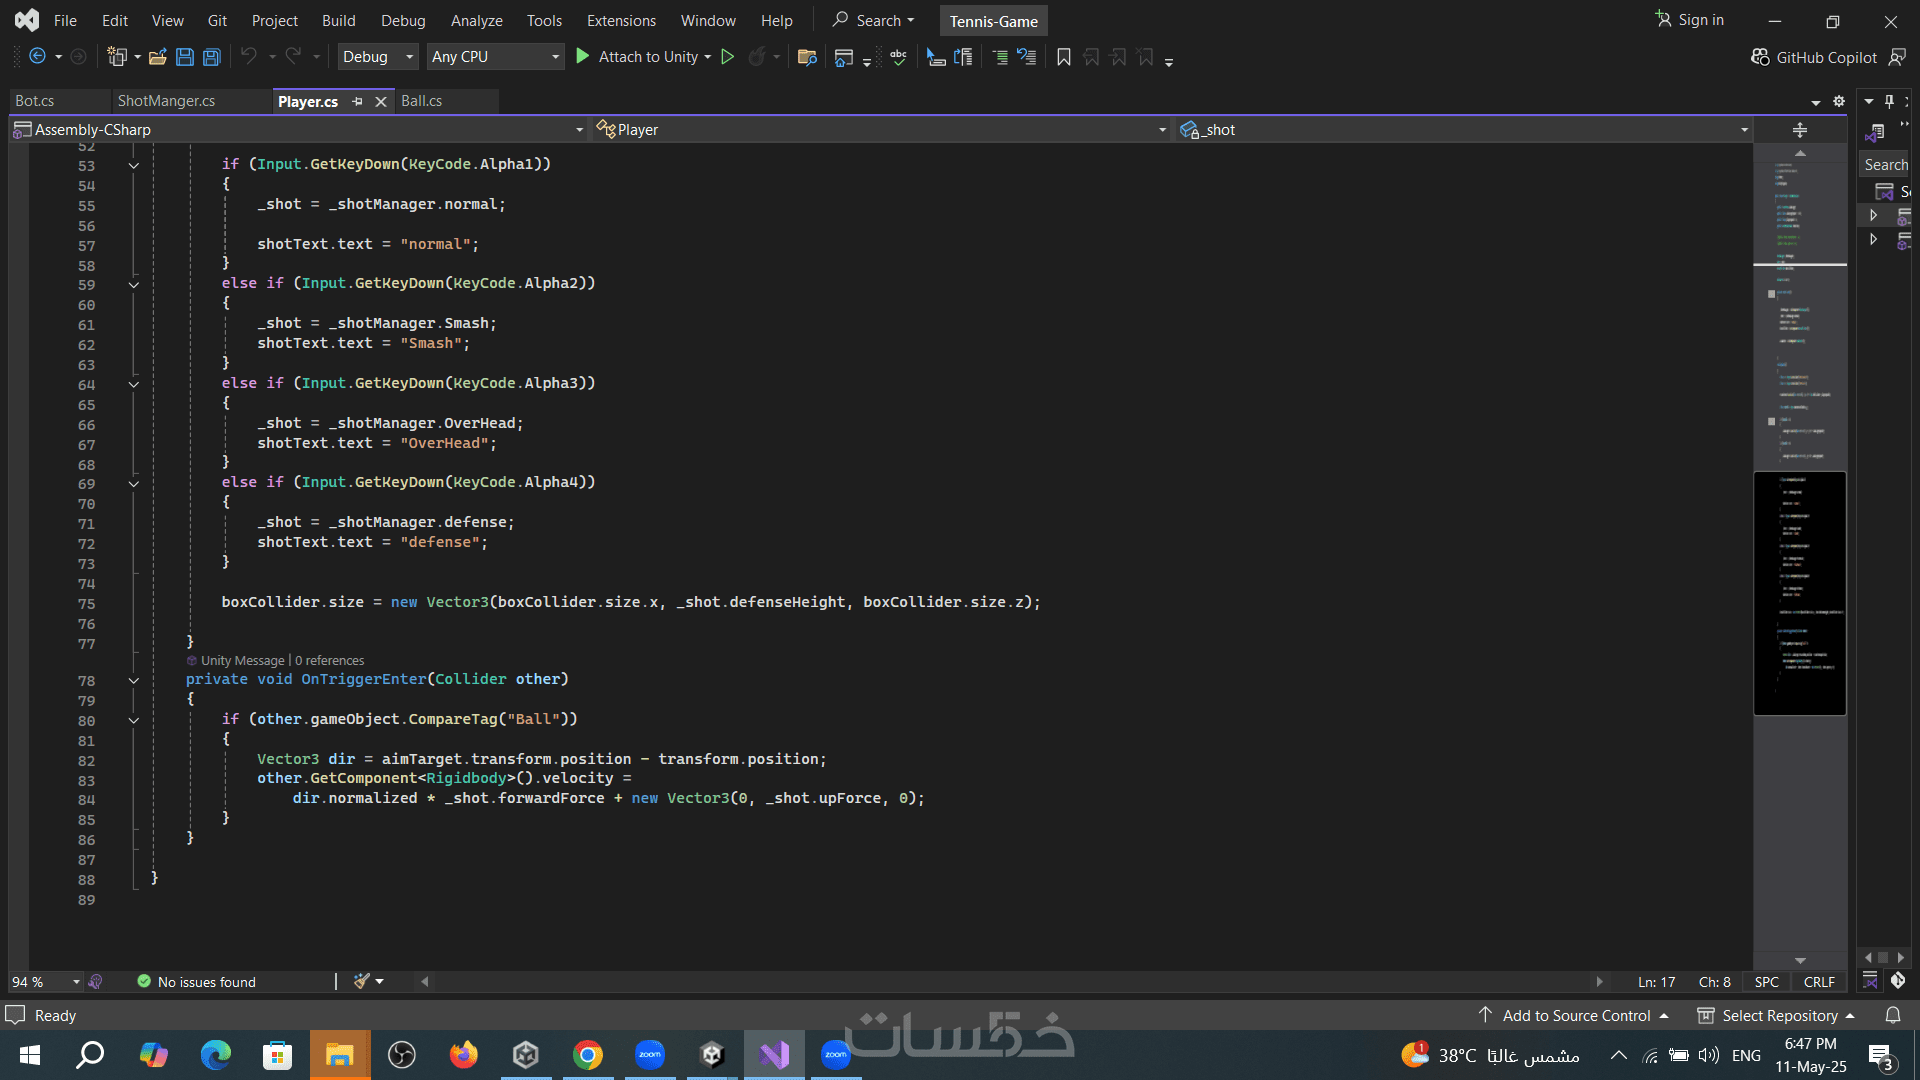Open the Debug configuration dropdown
This screenshot has width=1920, height=1080.
pyautogui.click(x=377, y=57)
